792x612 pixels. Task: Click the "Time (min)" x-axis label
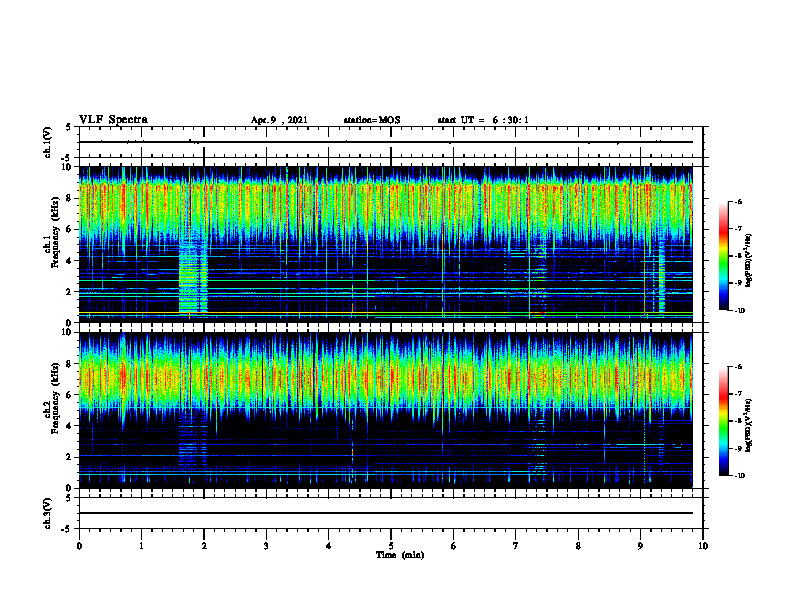click(400, 555)
